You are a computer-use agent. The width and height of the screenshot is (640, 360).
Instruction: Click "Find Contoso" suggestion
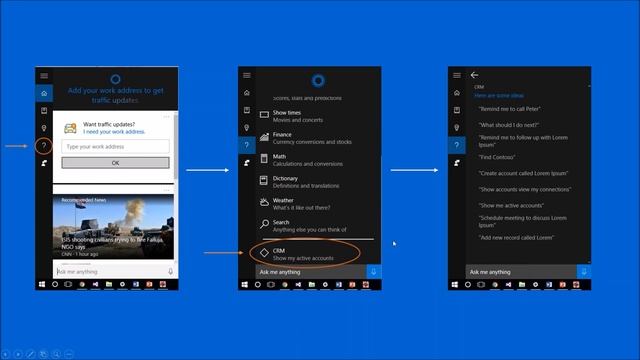coord(497,157)
